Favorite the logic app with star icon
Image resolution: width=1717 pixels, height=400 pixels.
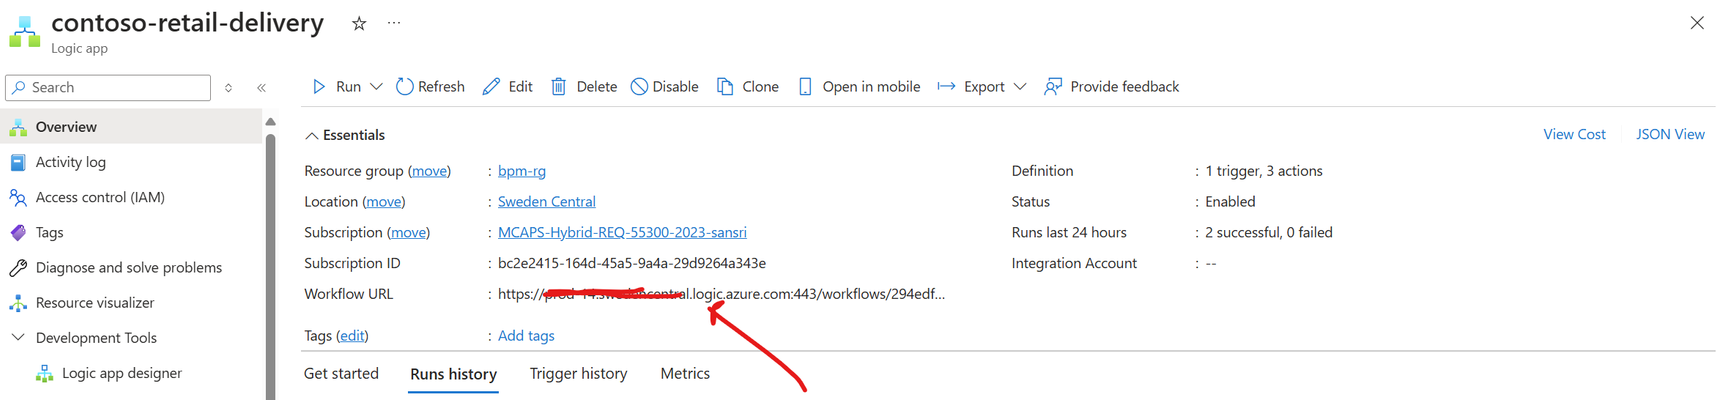coord(359,23)
